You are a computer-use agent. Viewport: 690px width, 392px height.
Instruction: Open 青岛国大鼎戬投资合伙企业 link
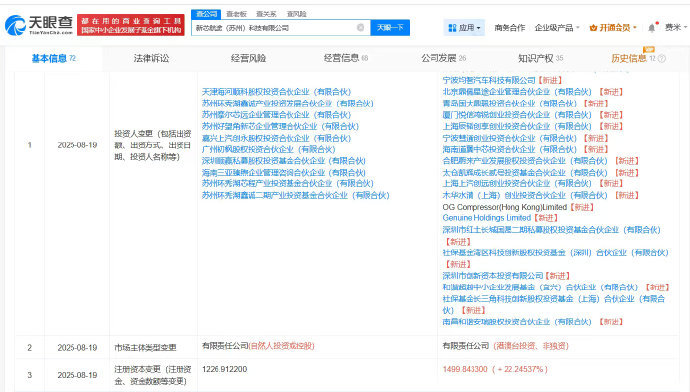click(509, 103)
